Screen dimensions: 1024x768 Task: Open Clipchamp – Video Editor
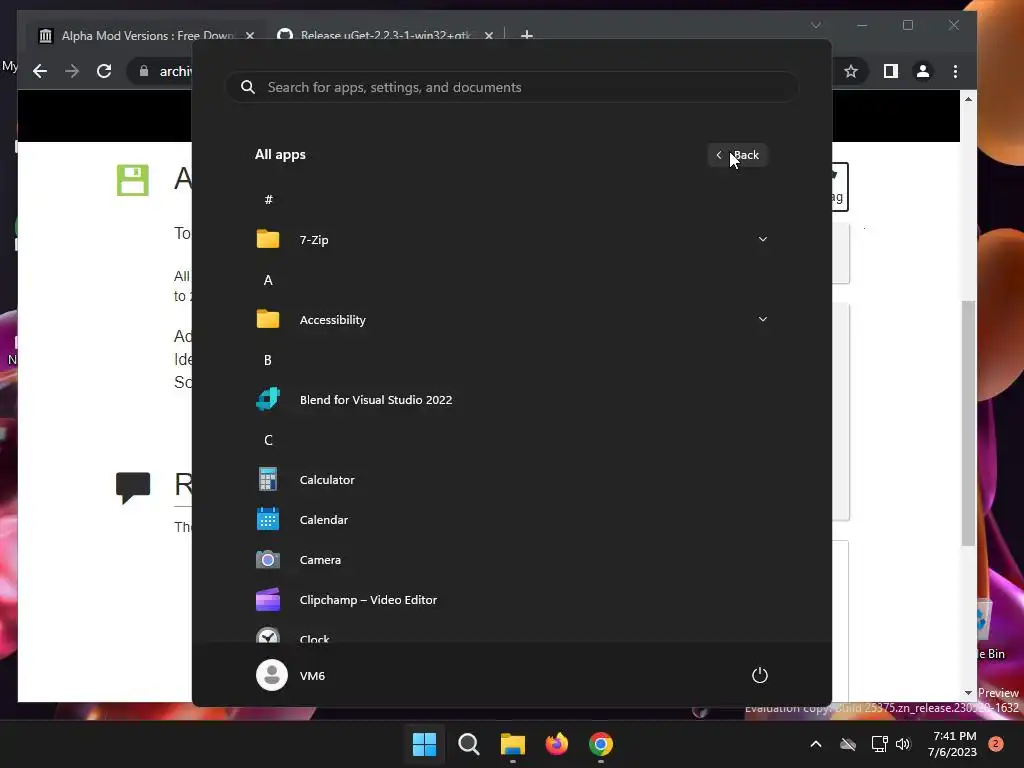click(x=511, y=600)
